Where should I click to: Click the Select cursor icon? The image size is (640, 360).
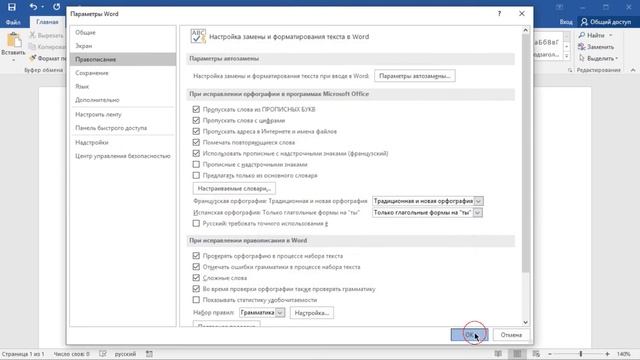coord(582,58)
